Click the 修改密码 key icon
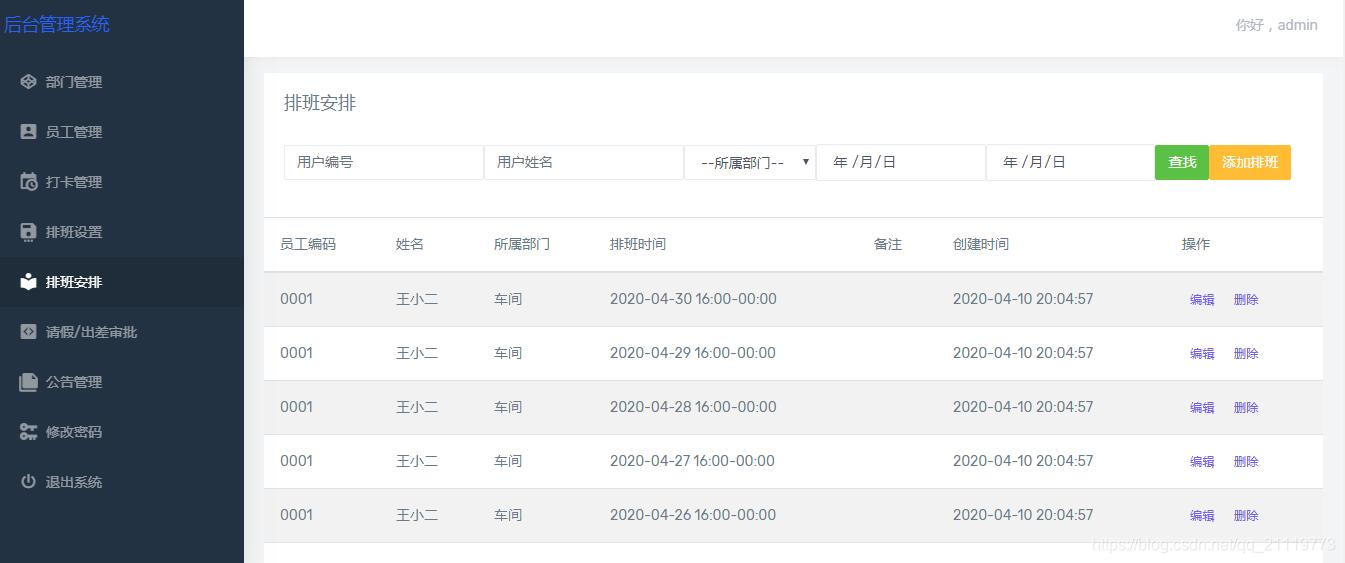1345x563 pixels. 28,432
